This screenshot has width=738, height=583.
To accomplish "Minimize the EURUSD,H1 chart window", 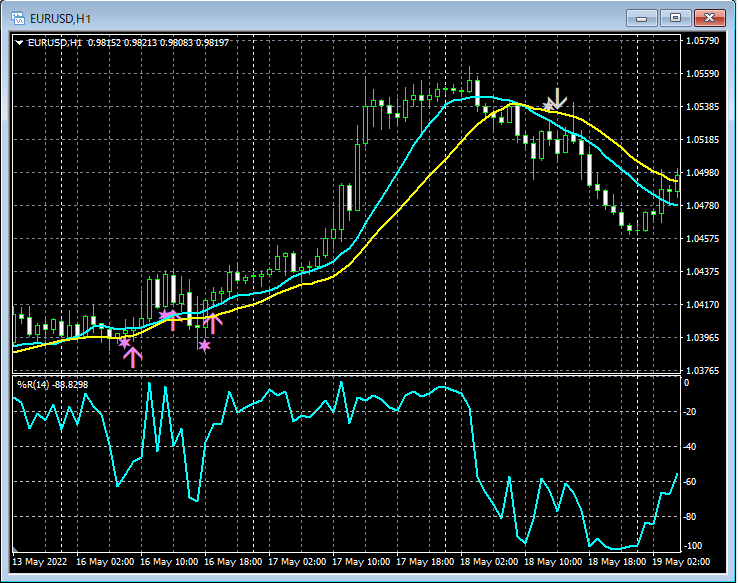I will point(641,18).
